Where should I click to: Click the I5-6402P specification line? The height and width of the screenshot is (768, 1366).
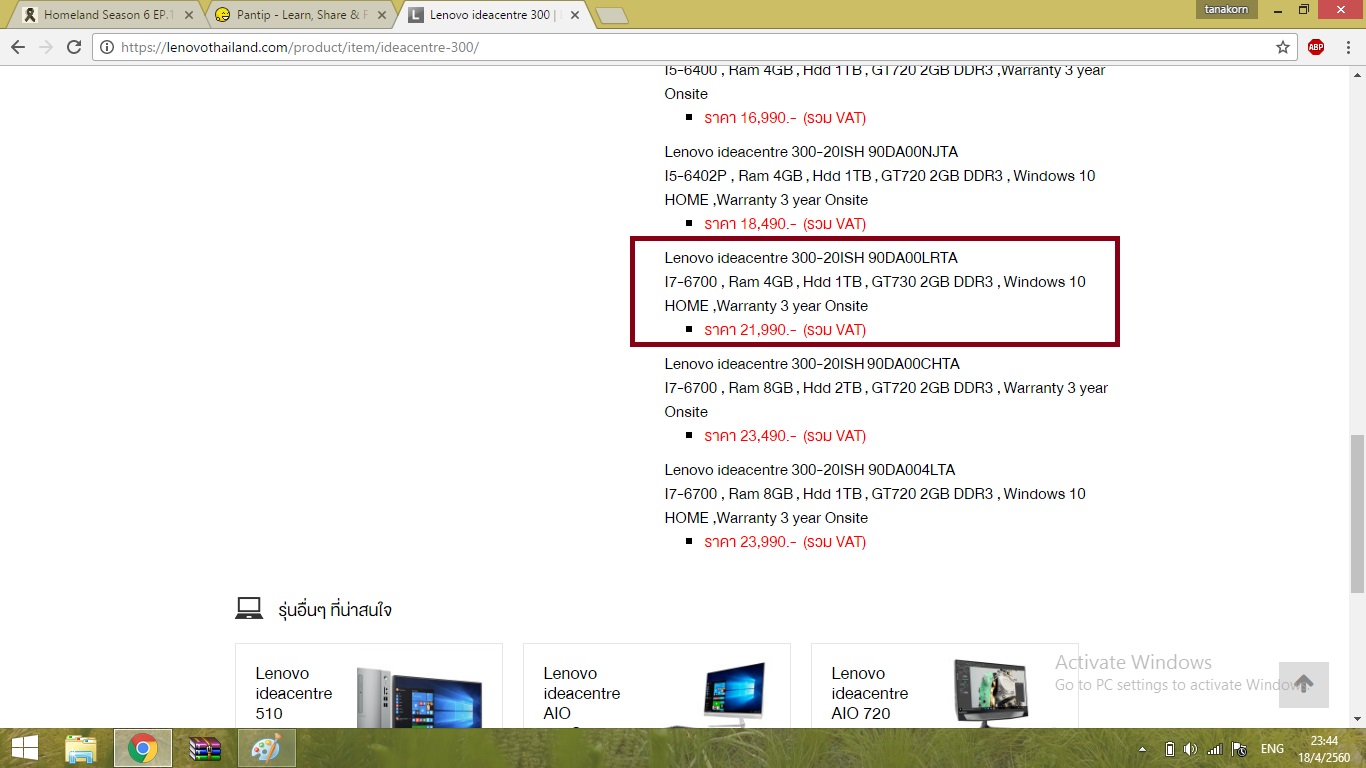[x=880, y=176]
